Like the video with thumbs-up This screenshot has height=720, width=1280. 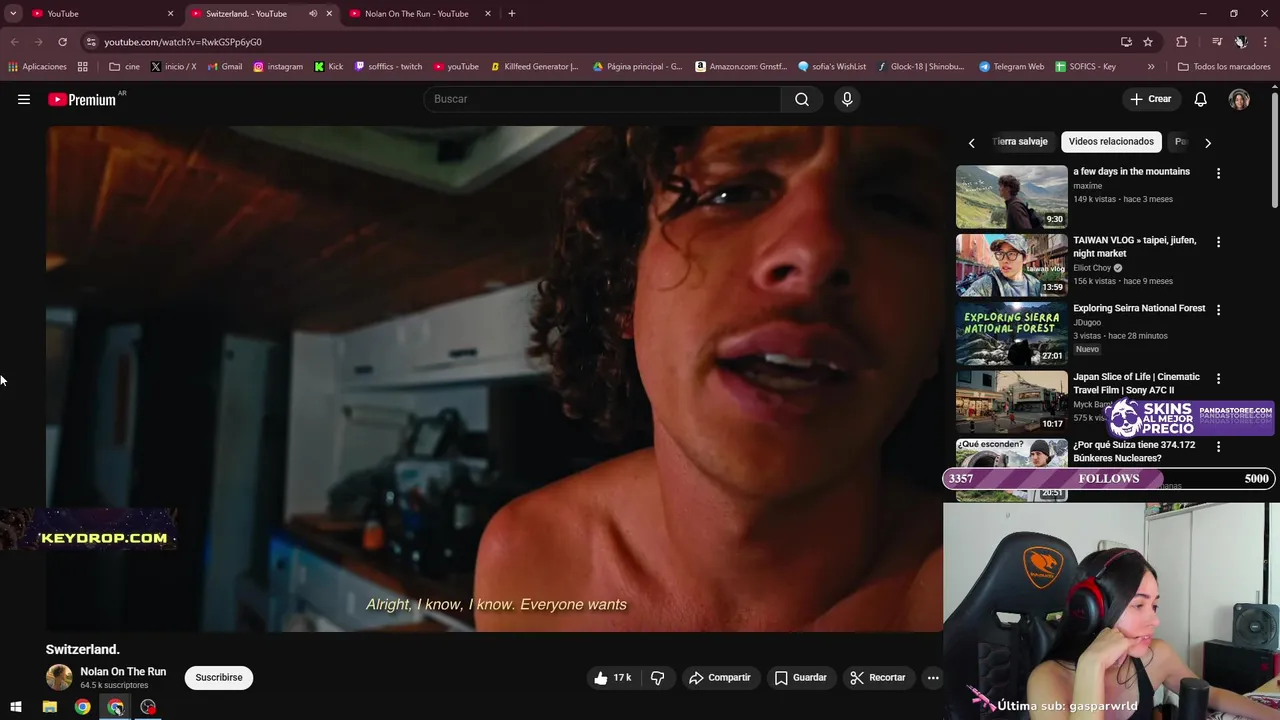[612, 678]
